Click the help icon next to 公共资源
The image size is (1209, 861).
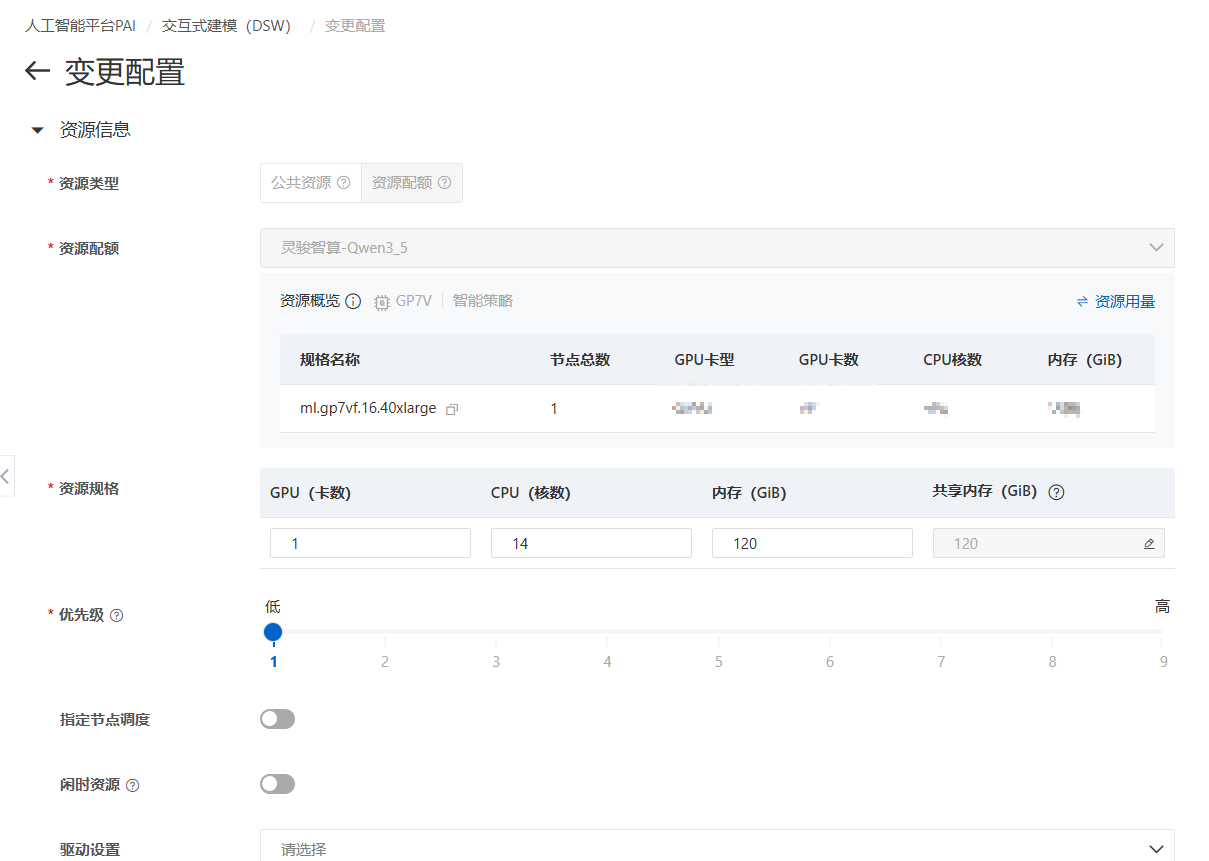click(x=343, y=183)
